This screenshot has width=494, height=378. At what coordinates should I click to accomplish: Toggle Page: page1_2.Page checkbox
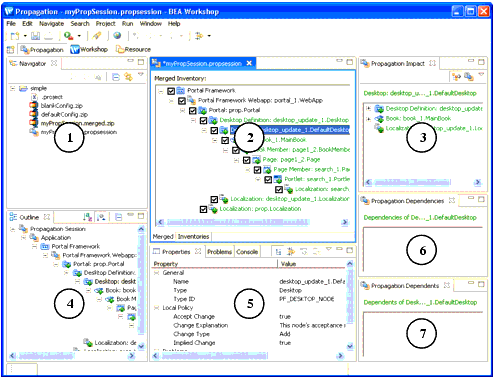(x=246, y=160)
